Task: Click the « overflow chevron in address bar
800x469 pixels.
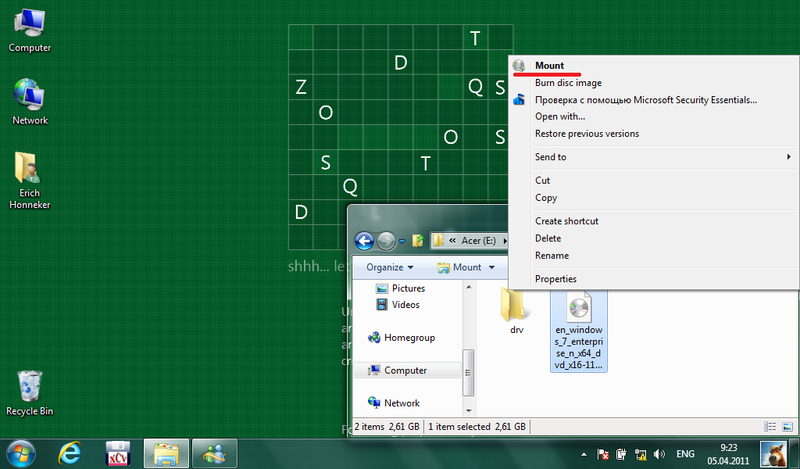Action: click(x=452, y=240)
